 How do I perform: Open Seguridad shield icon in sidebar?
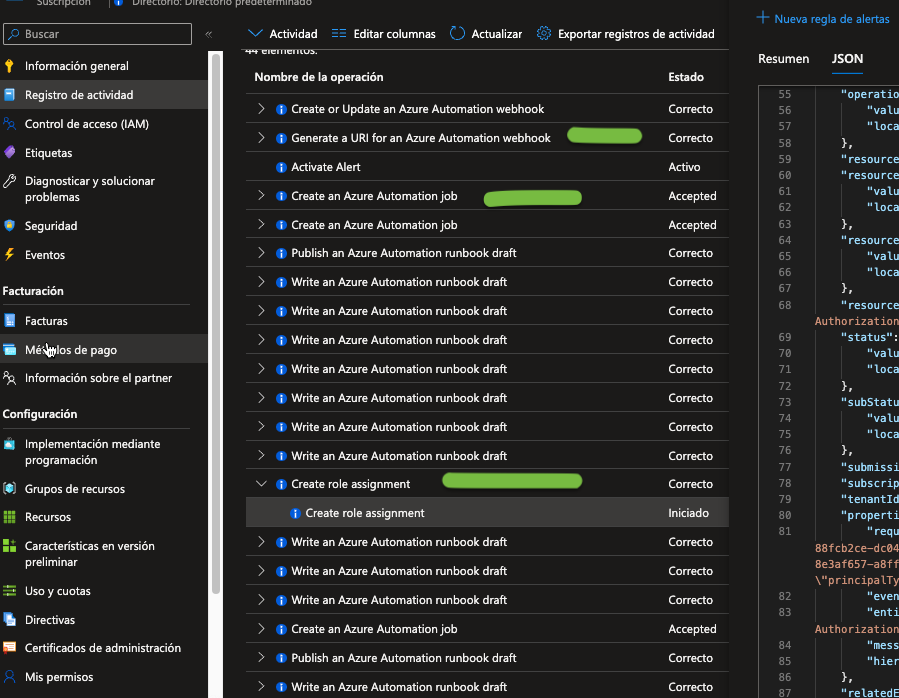tap(9, 226)
